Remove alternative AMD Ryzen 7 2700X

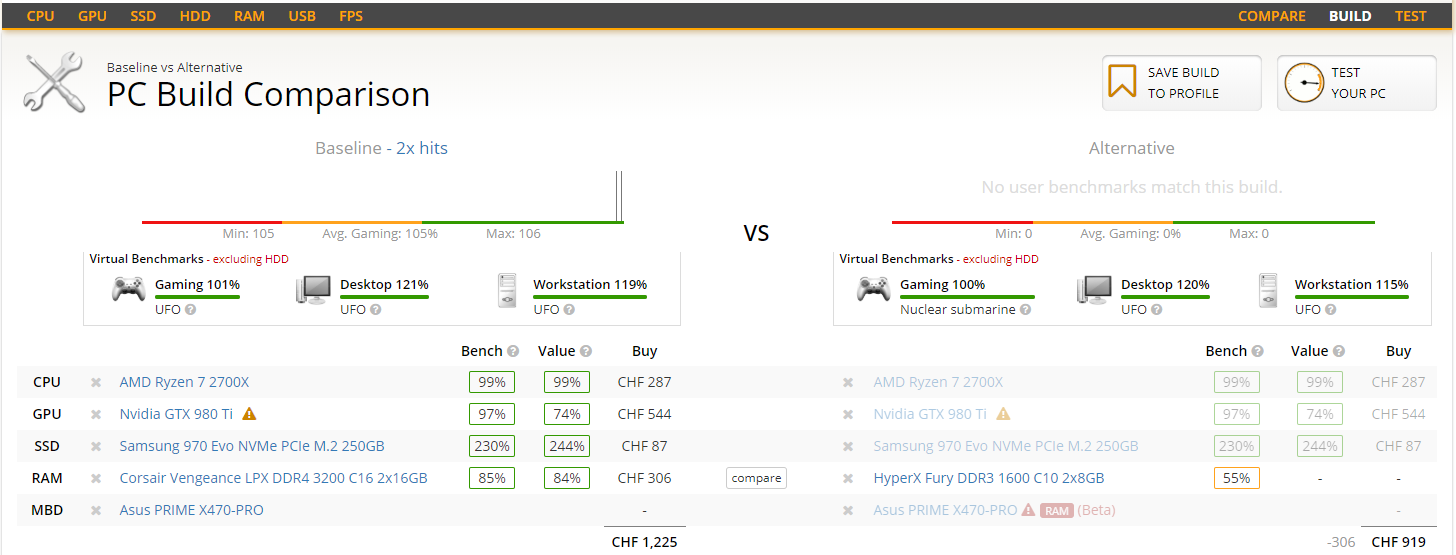[848, 383]
